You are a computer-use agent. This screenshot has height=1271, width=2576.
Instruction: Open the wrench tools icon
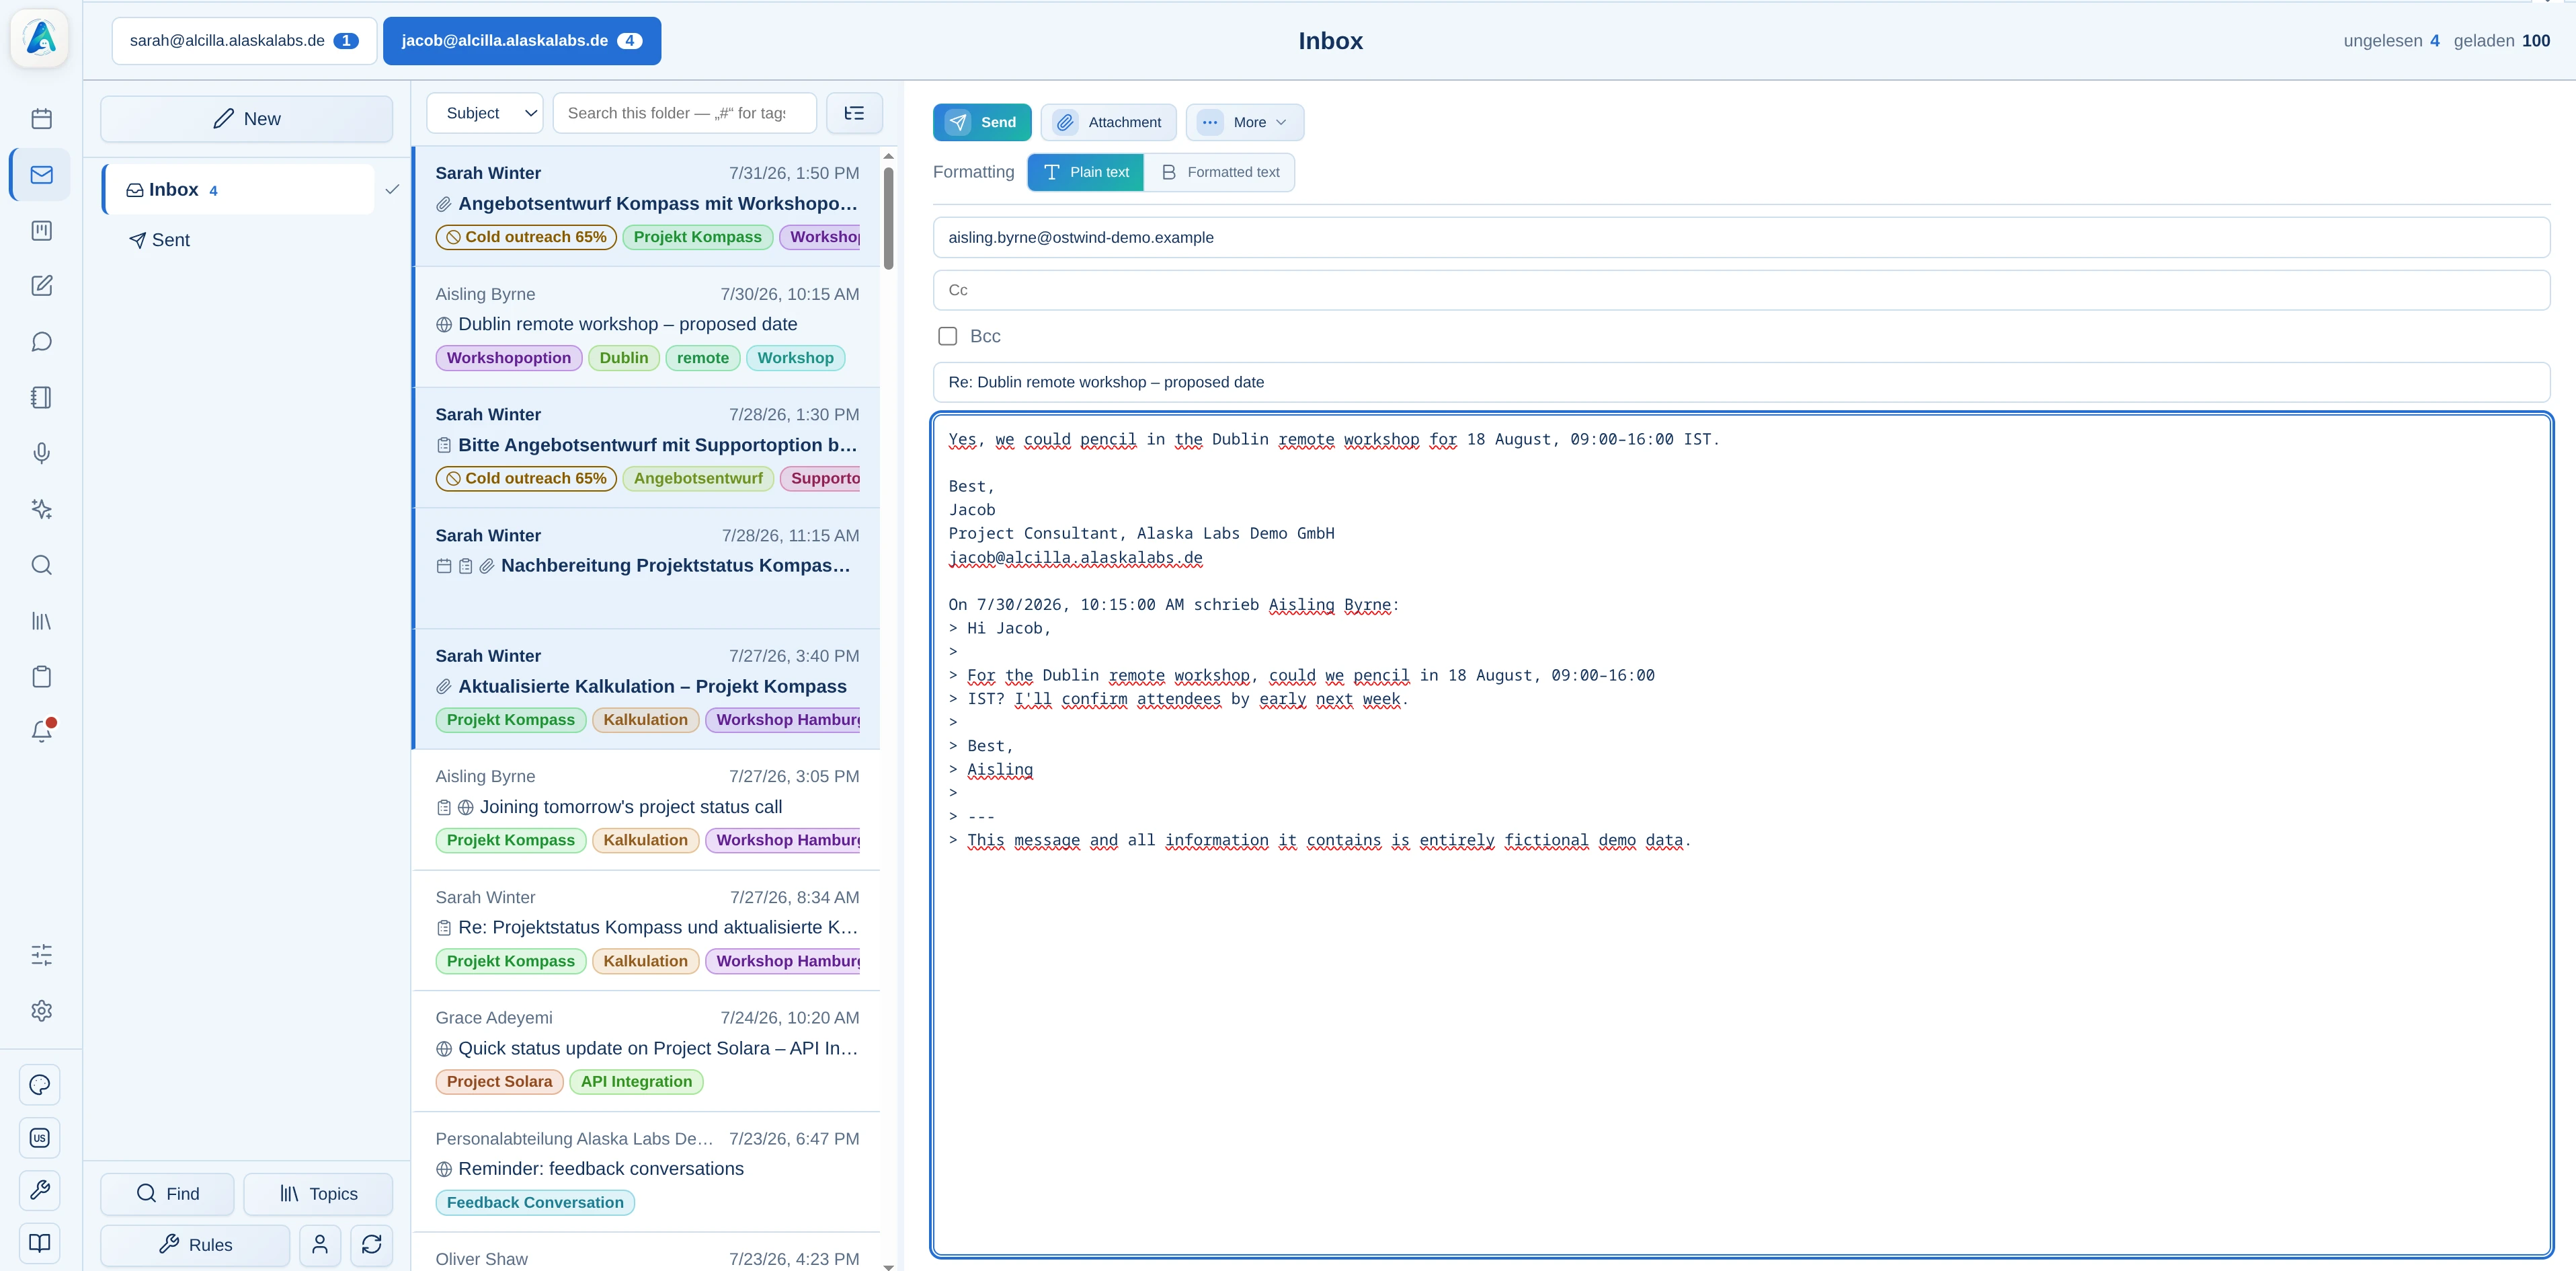[40, 1190]
